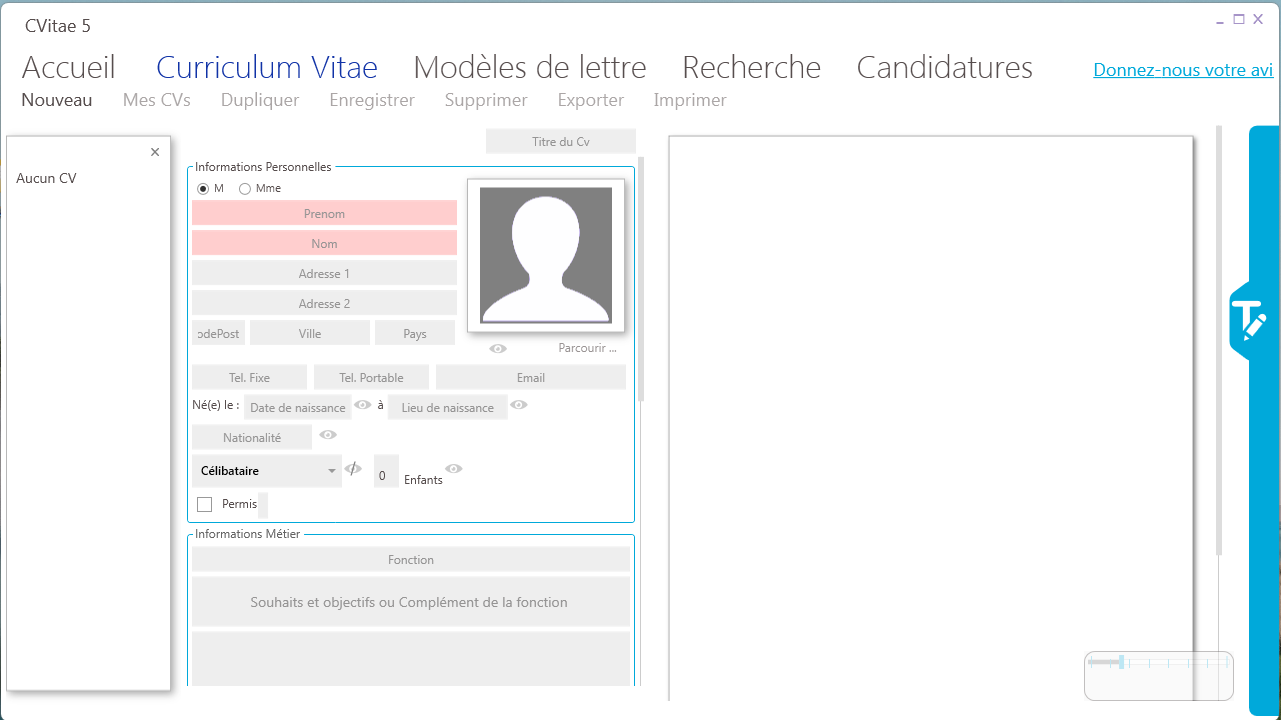
Task: Open the text editing side panel icon
Action: click(x=1248, y=320)
